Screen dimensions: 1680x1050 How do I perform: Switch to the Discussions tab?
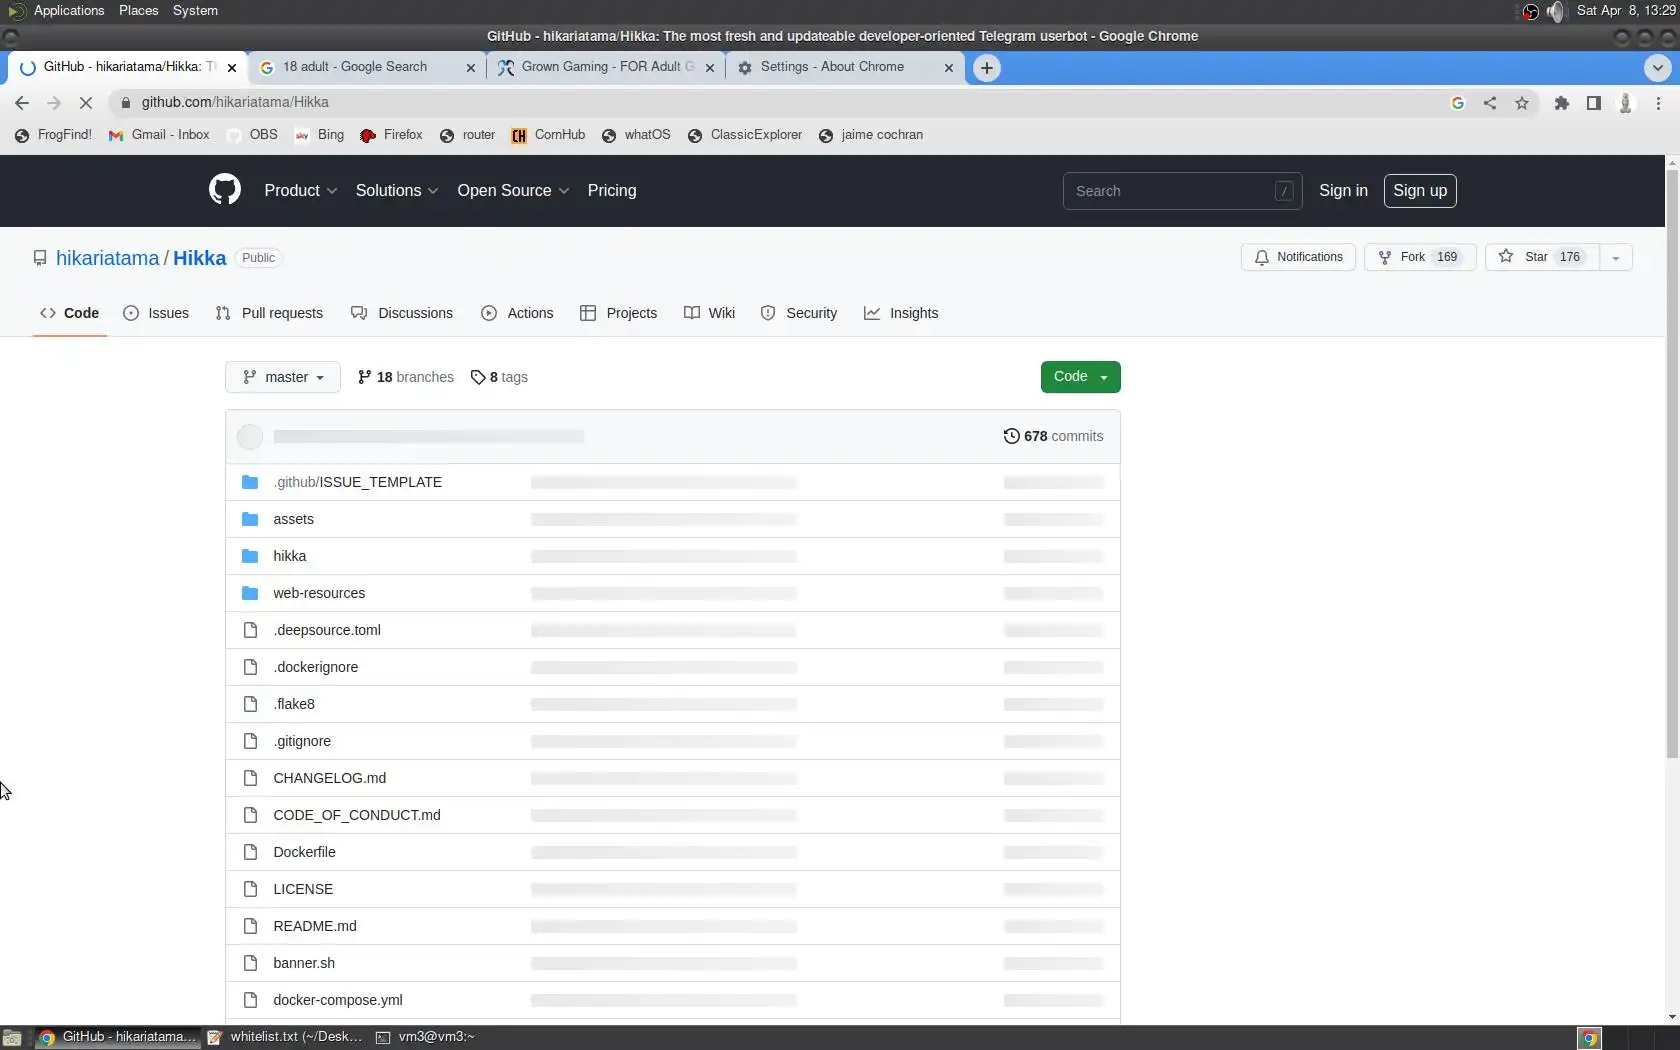point(402,313)
